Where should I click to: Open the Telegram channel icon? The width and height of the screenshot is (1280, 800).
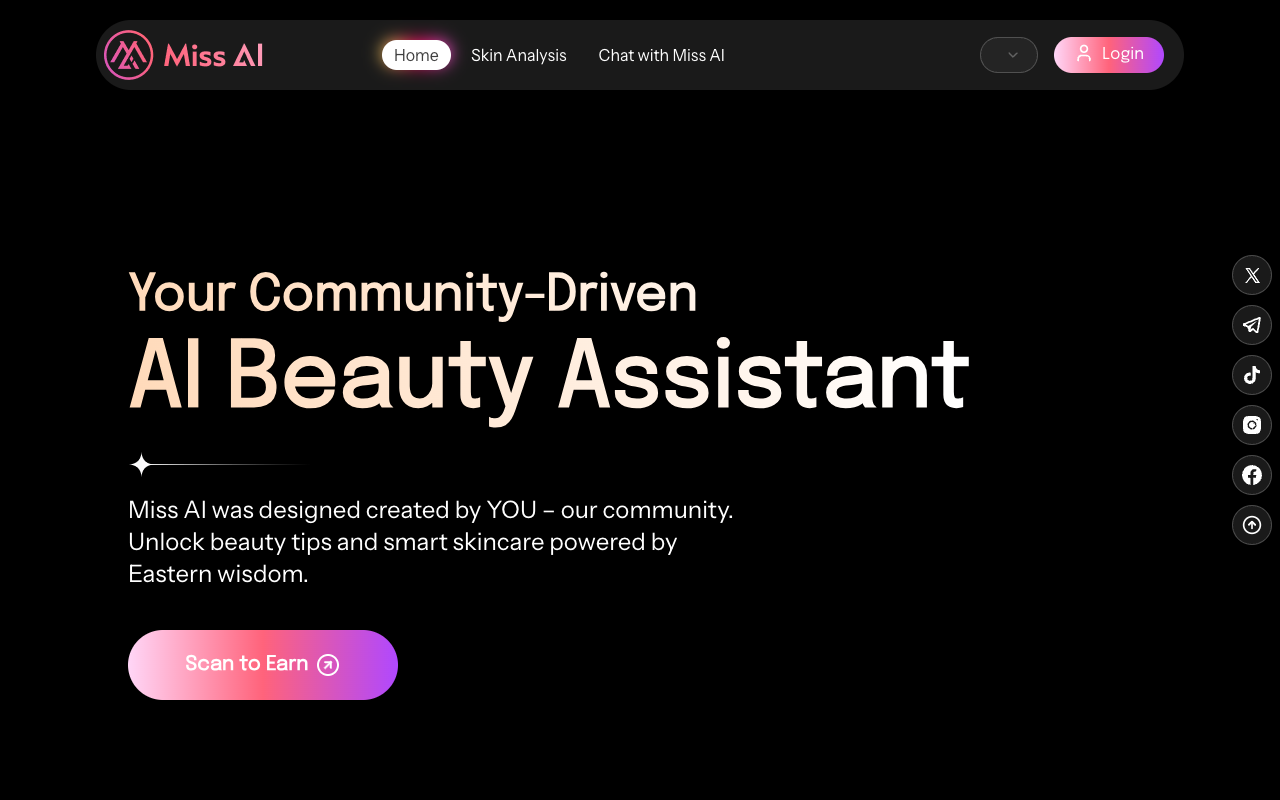(1252, 325)
